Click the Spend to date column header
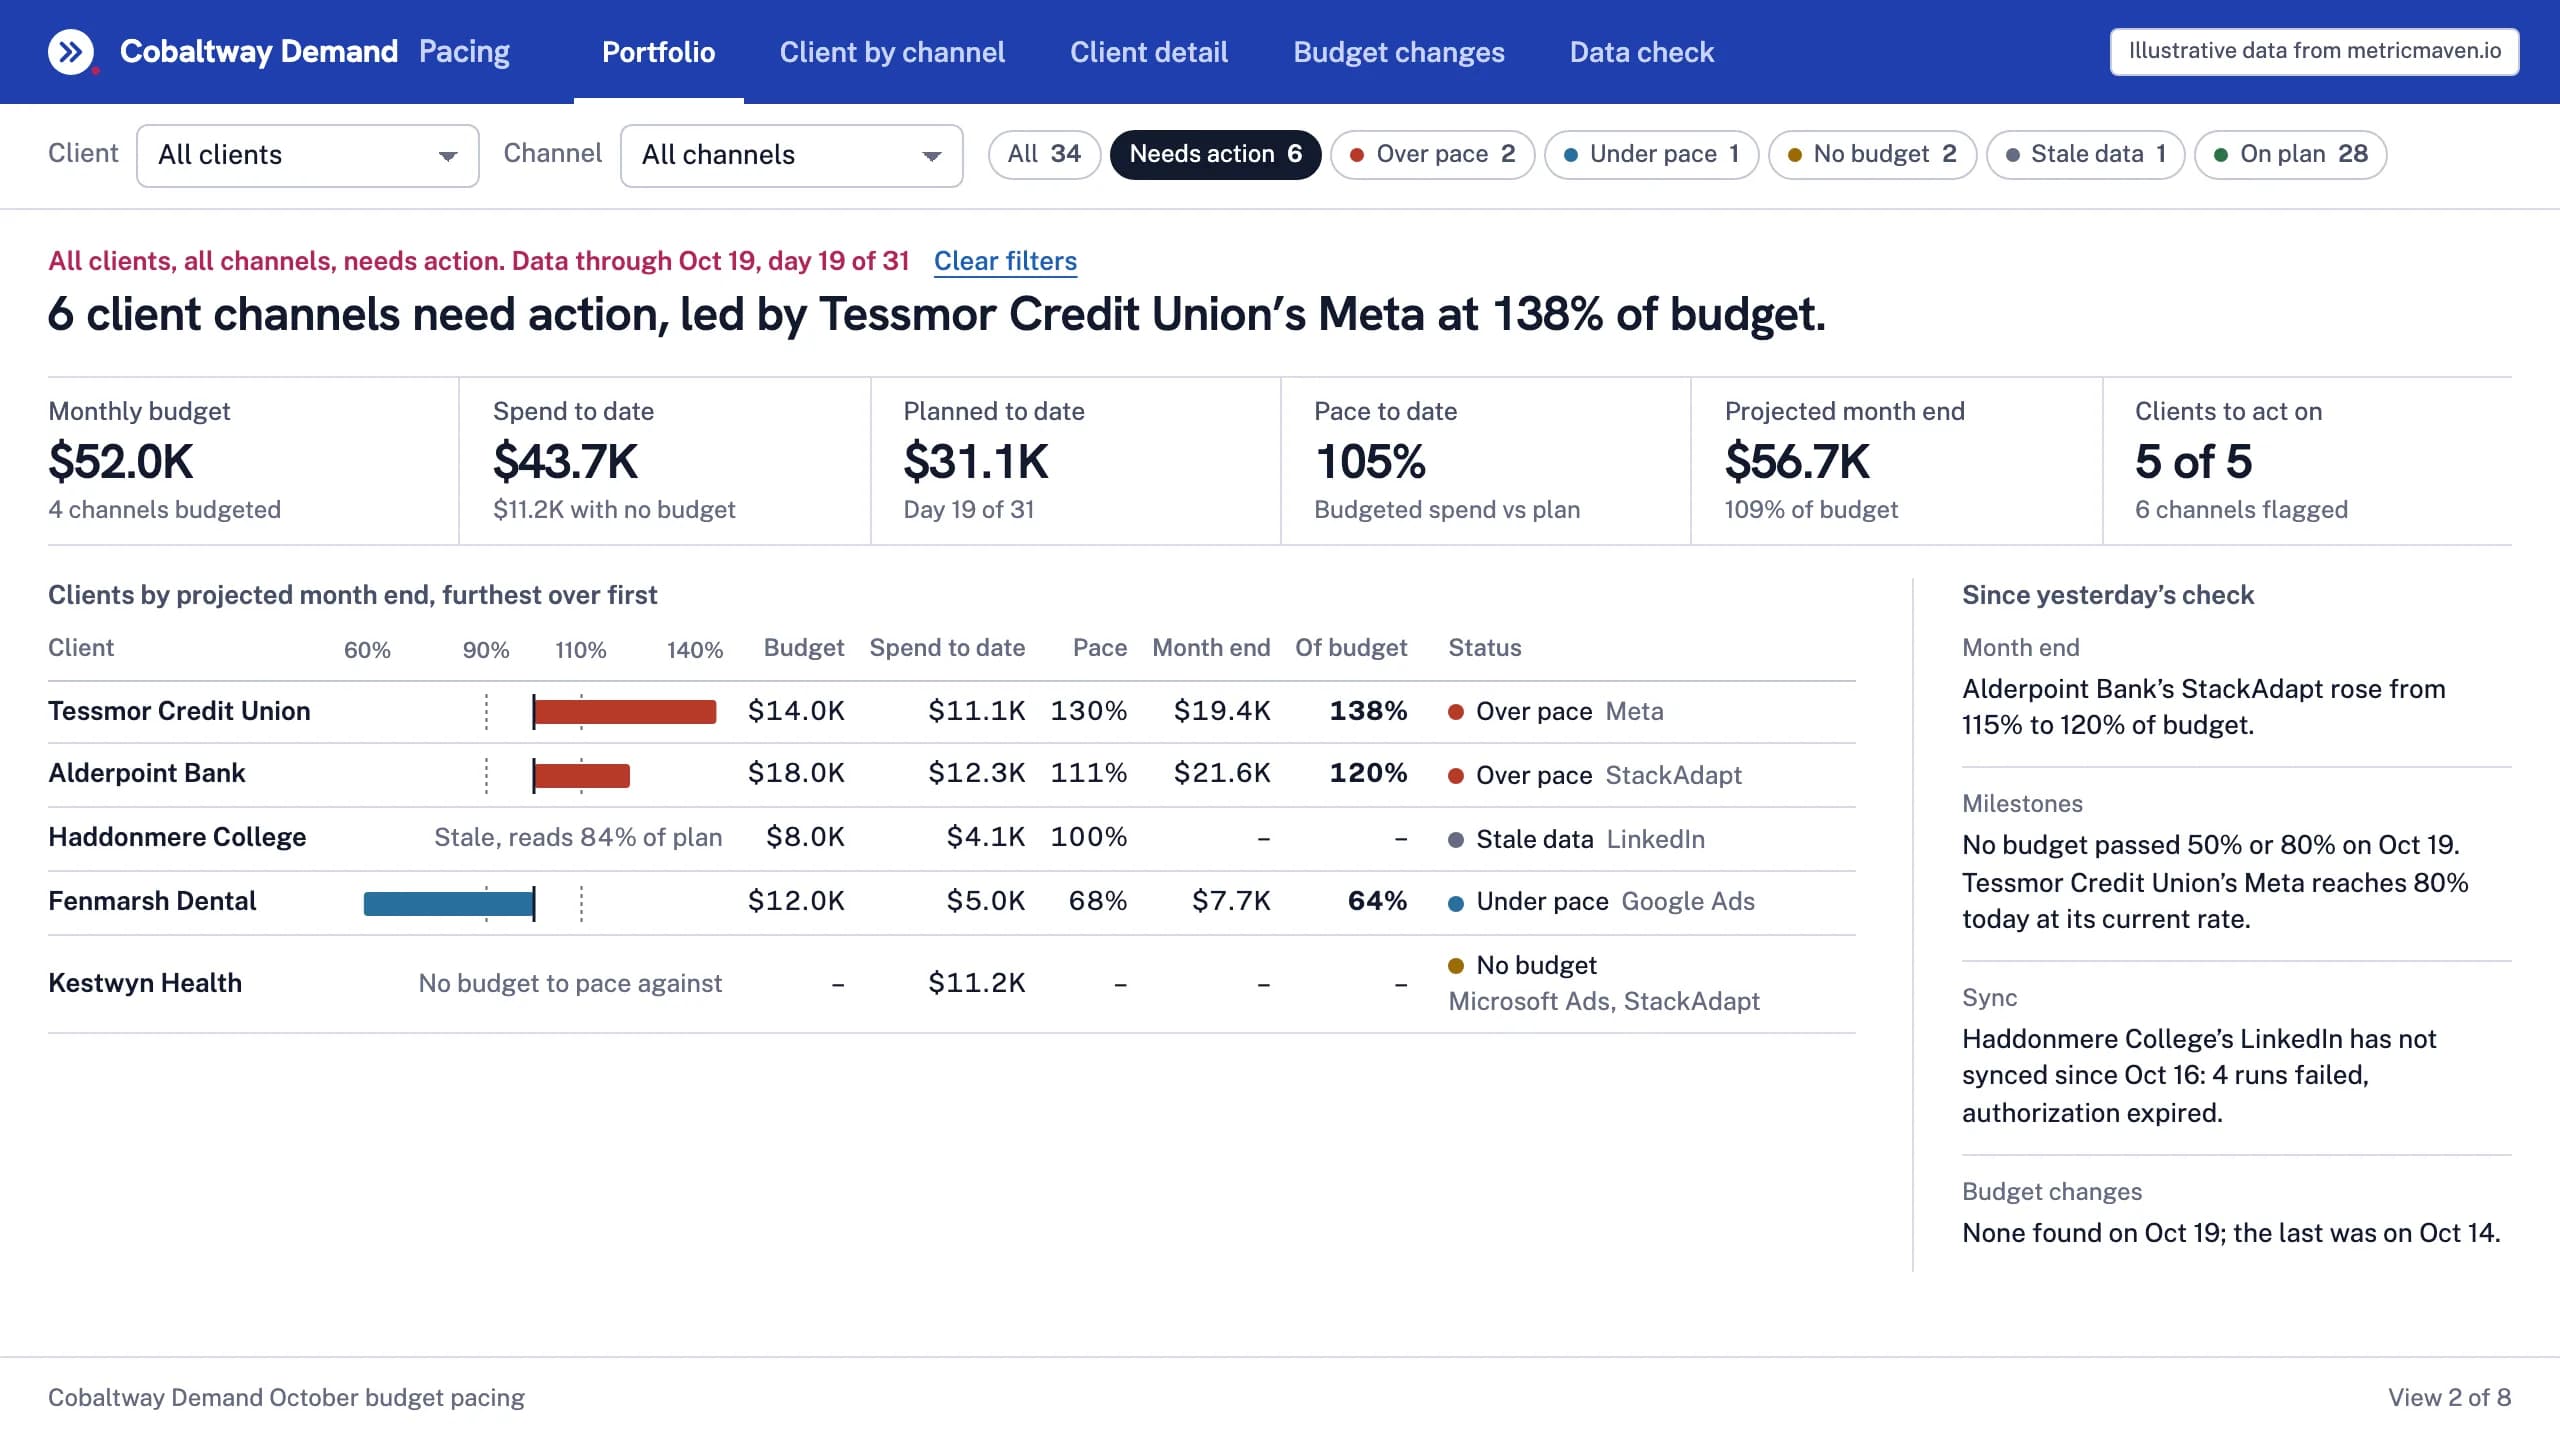2560x1440 pixels. [947, 648]
